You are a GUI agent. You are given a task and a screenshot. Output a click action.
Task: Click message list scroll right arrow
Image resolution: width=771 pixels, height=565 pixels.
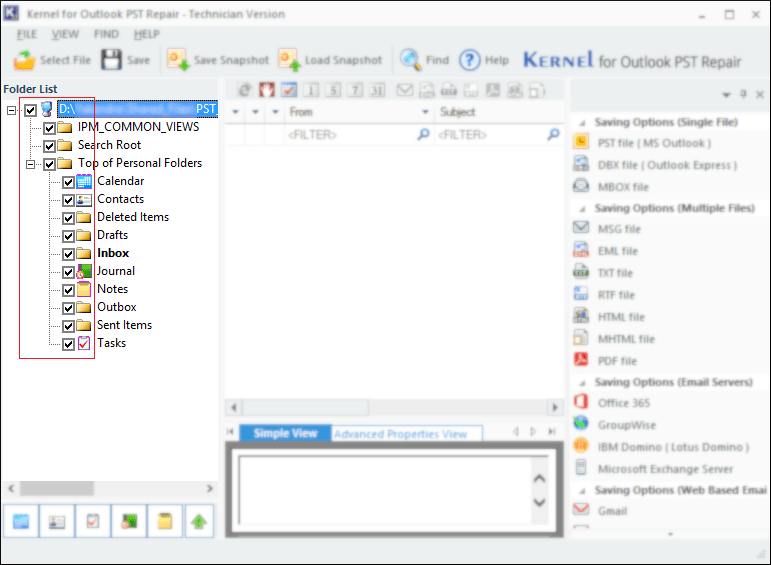pos(555,407)
